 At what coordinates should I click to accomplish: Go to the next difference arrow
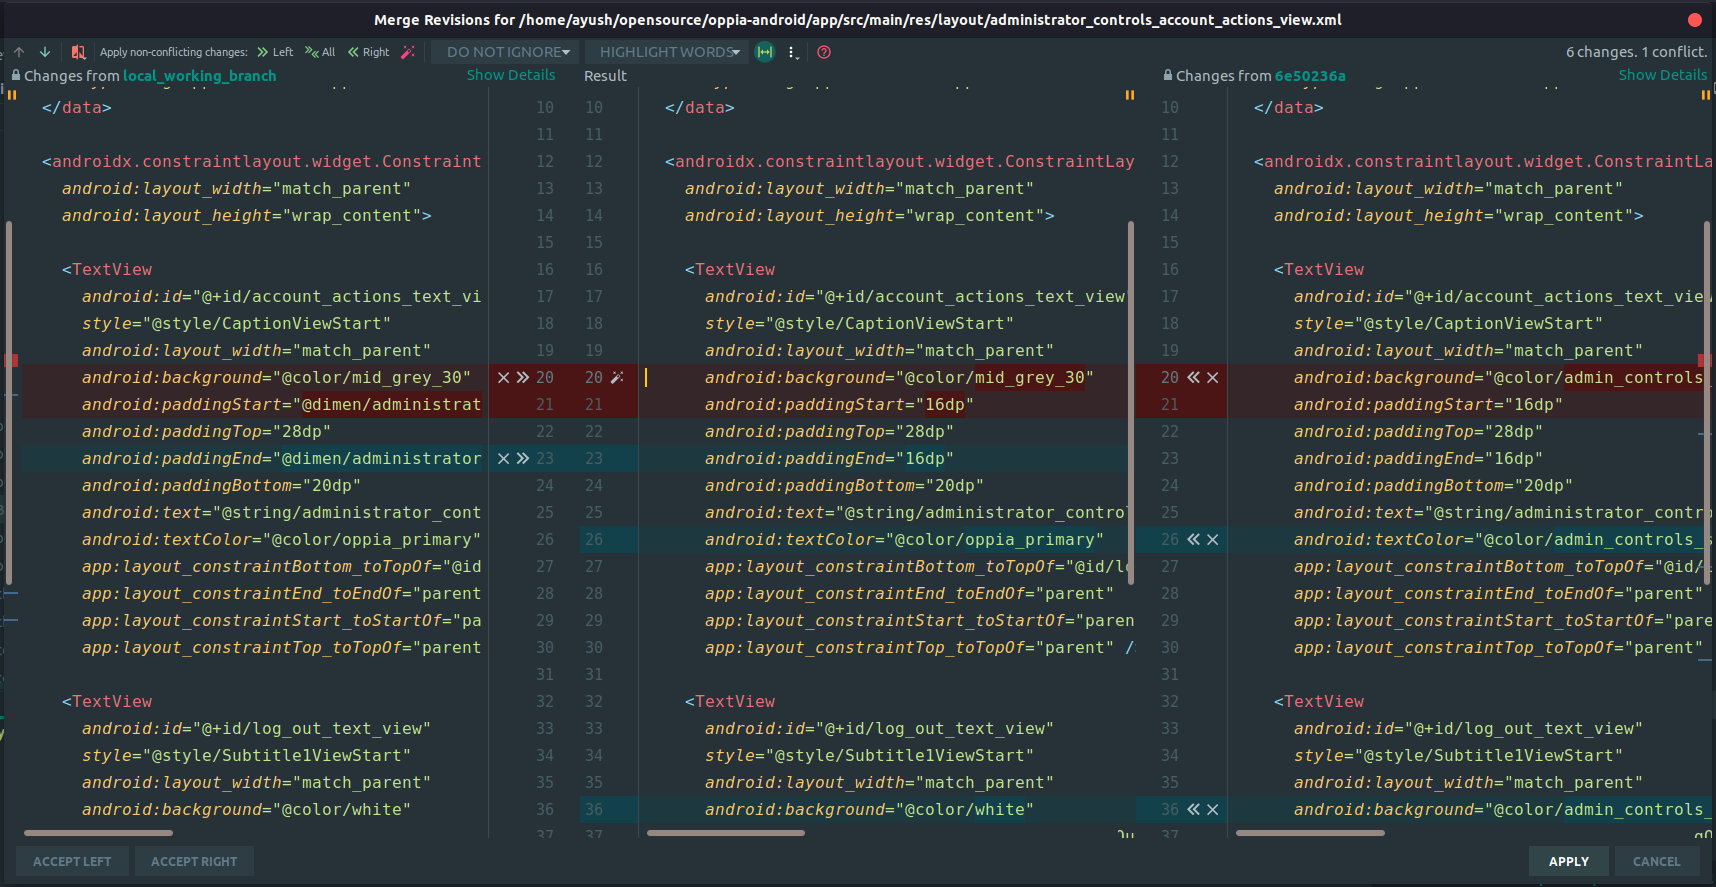pyautogui.click(x=45, y=52)
